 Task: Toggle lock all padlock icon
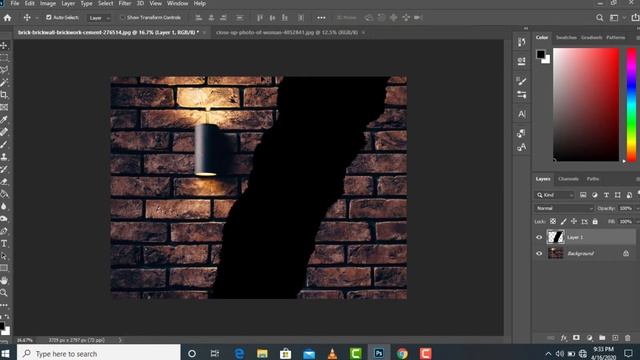tap(595, 221)
